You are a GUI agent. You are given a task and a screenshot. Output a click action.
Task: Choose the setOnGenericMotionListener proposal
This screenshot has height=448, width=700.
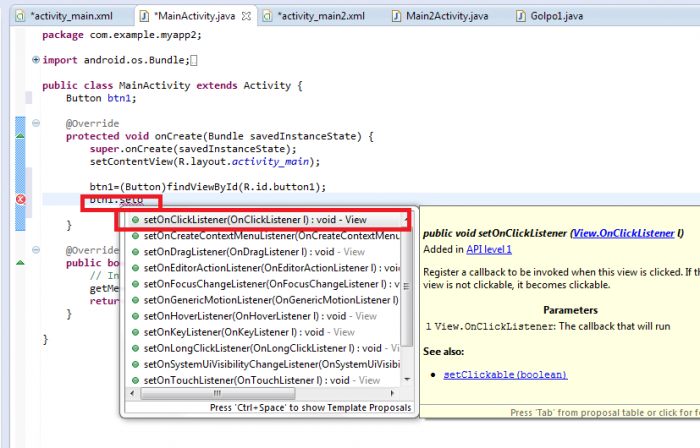pyautogui.click(x=264, y=300)
